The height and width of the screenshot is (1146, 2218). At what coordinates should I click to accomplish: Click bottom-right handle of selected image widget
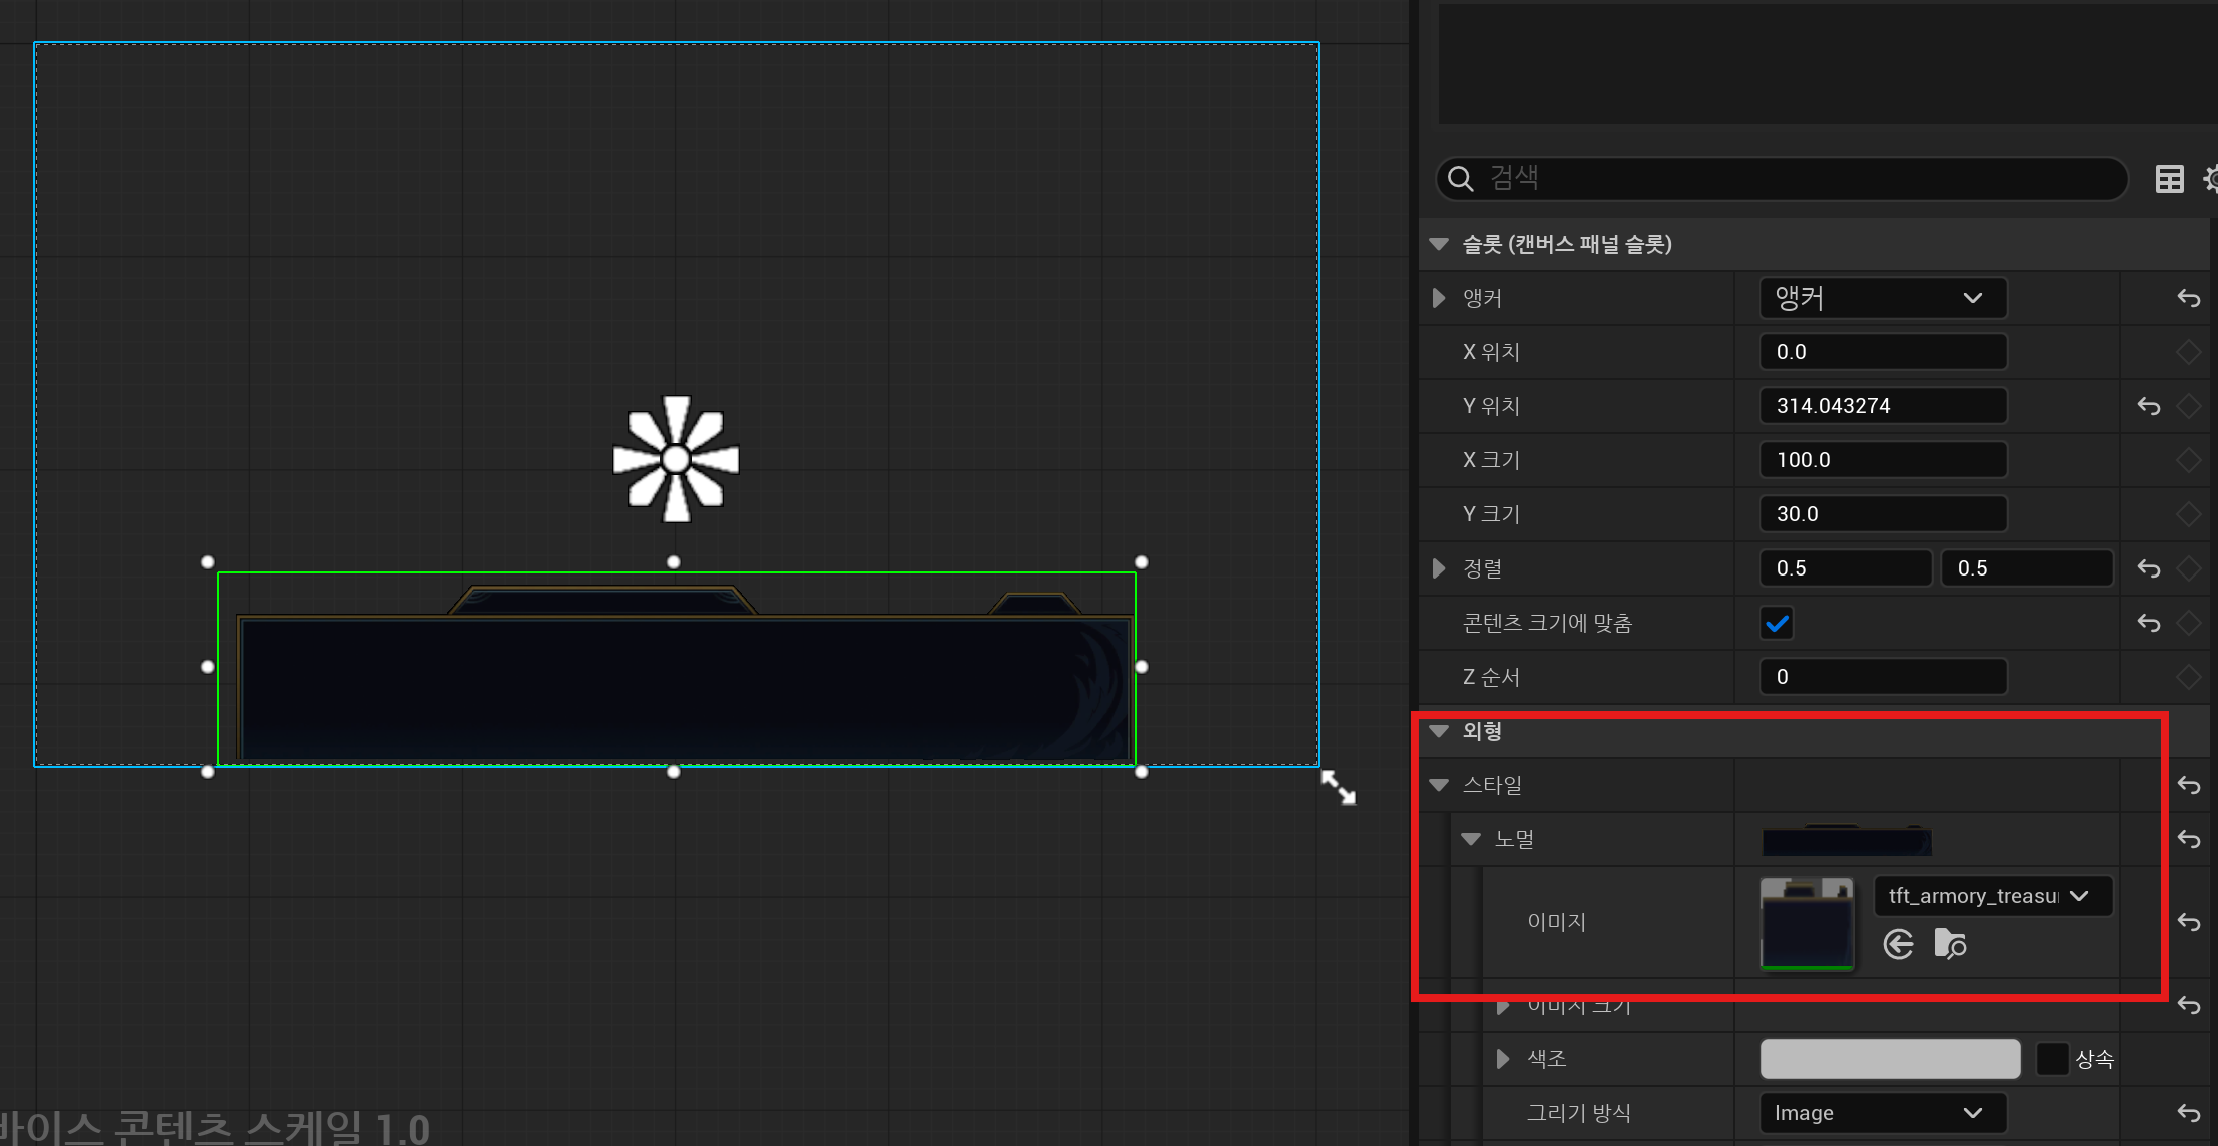point(1142,772)
